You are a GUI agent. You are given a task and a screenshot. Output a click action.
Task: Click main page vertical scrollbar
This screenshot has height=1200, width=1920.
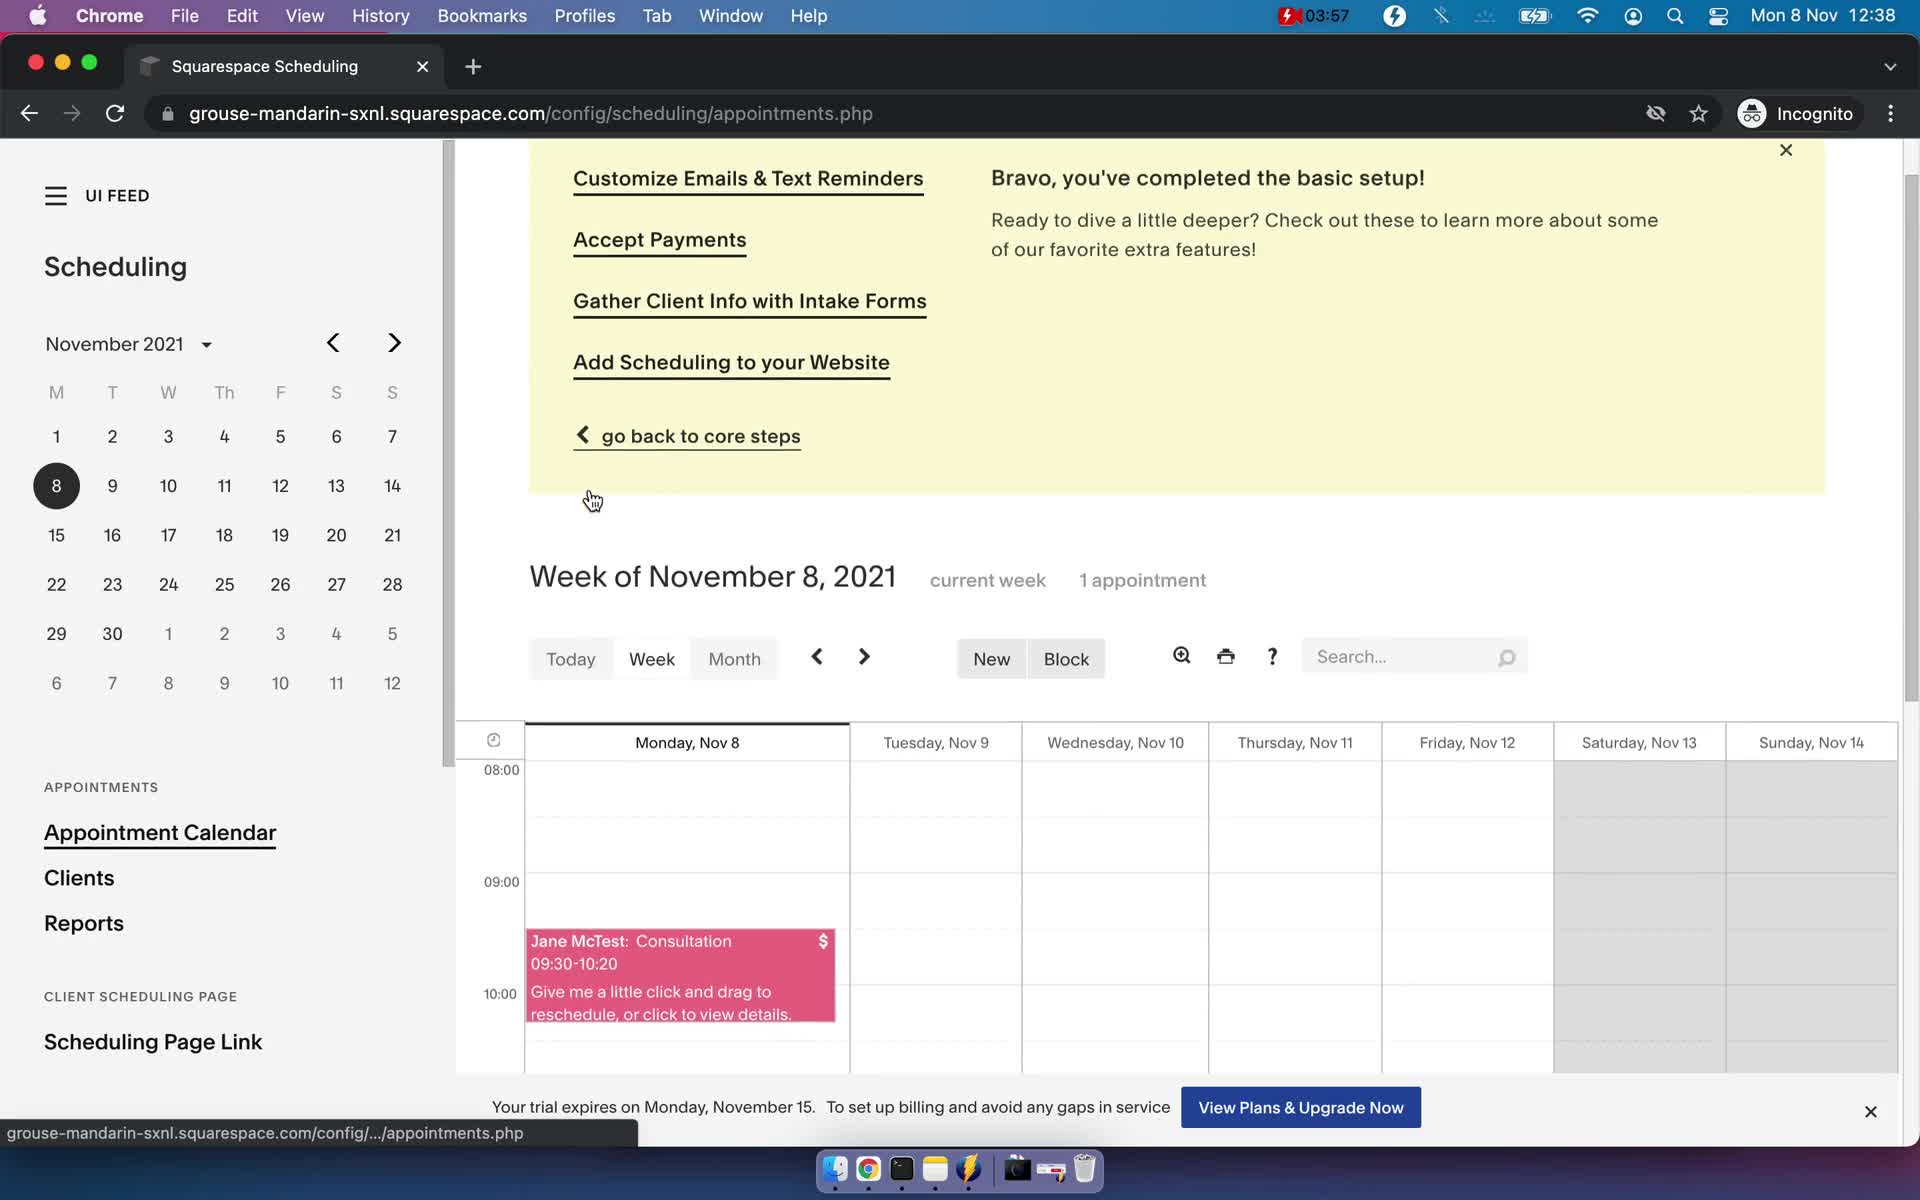[x=1911, y=438]
